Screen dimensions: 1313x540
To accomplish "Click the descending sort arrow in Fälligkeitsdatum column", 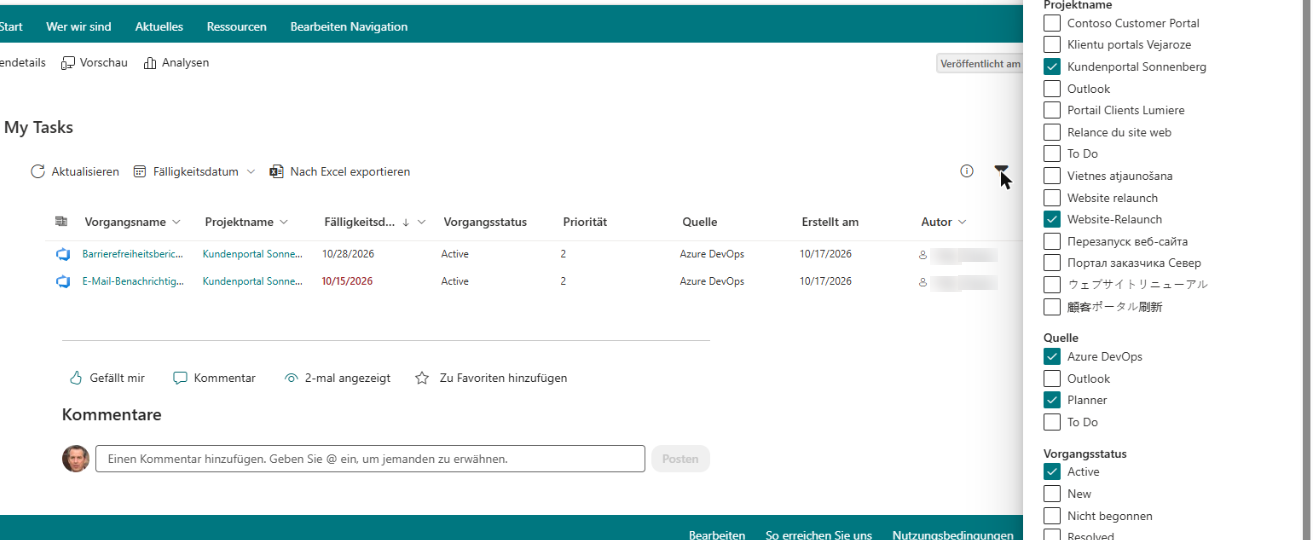I will pos(406,222).
